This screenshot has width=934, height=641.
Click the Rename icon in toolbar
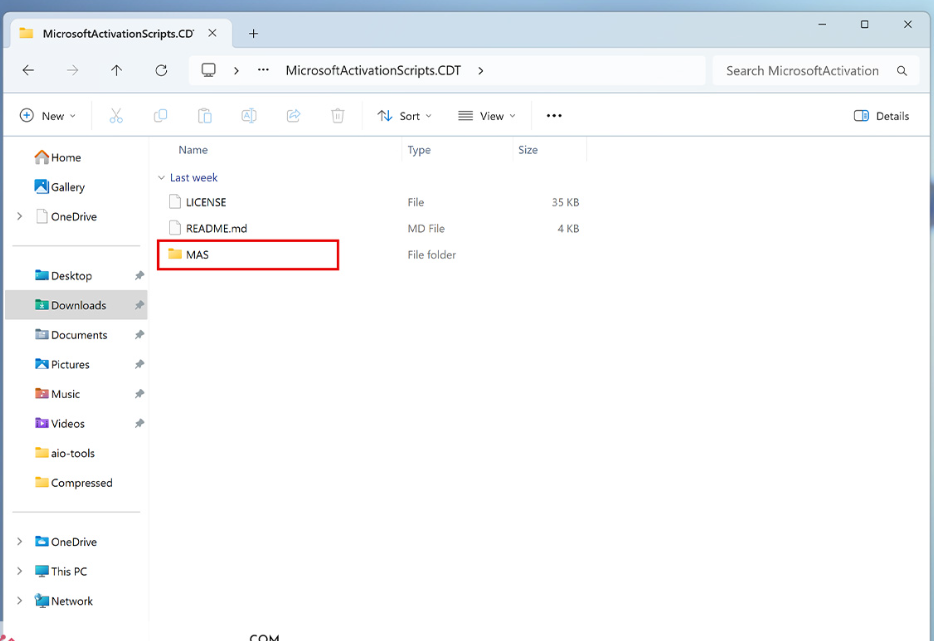tap(249, 116)
